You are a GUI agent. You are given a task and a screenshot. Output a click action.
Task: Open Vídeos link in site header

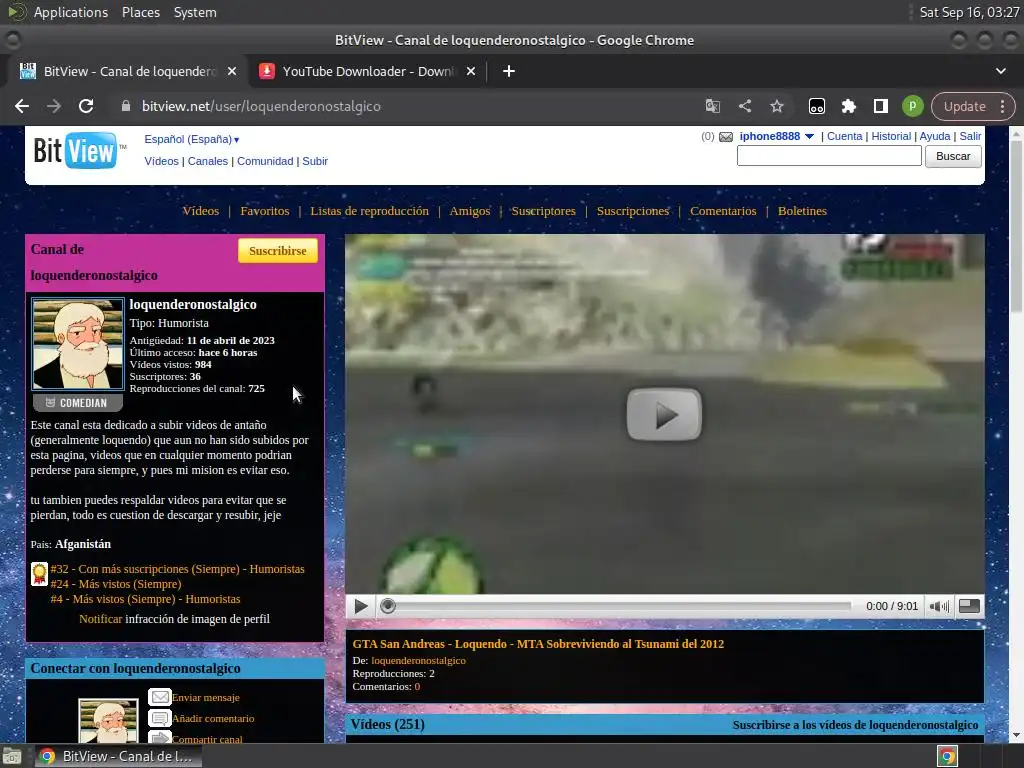click(161, 161)
